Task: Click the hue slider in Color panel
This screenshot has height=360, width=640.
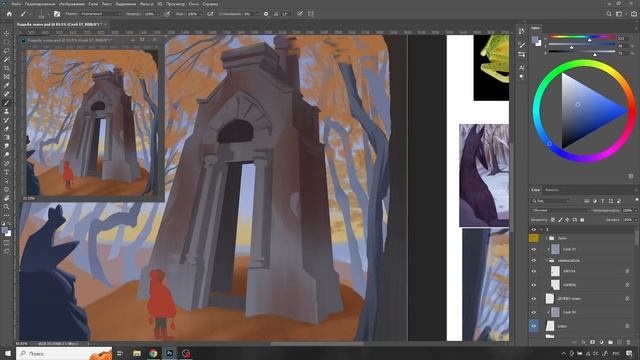Action: coord(582,38)
